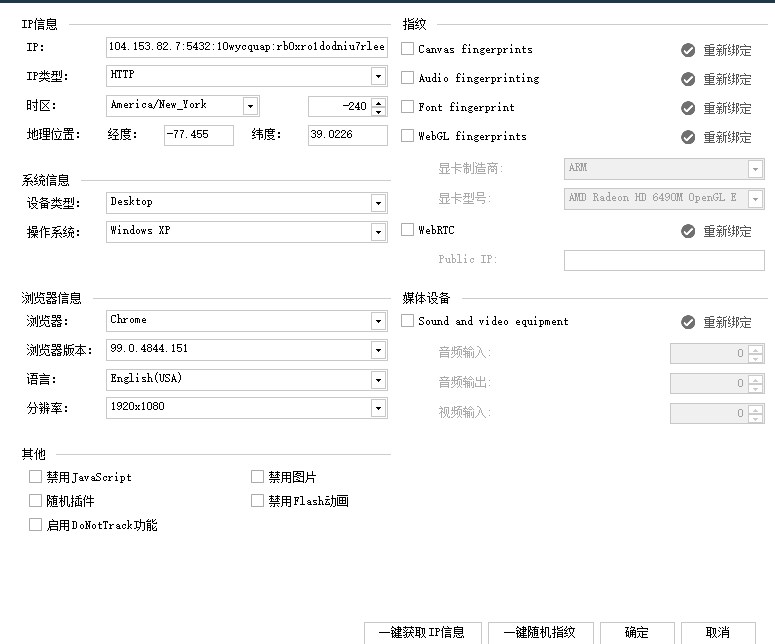Image resolution: width=775 pixels, height=644 pixels.
Task: Click rebind checkmark icon for Canvas fingerprints
Action: pos(688,50)
